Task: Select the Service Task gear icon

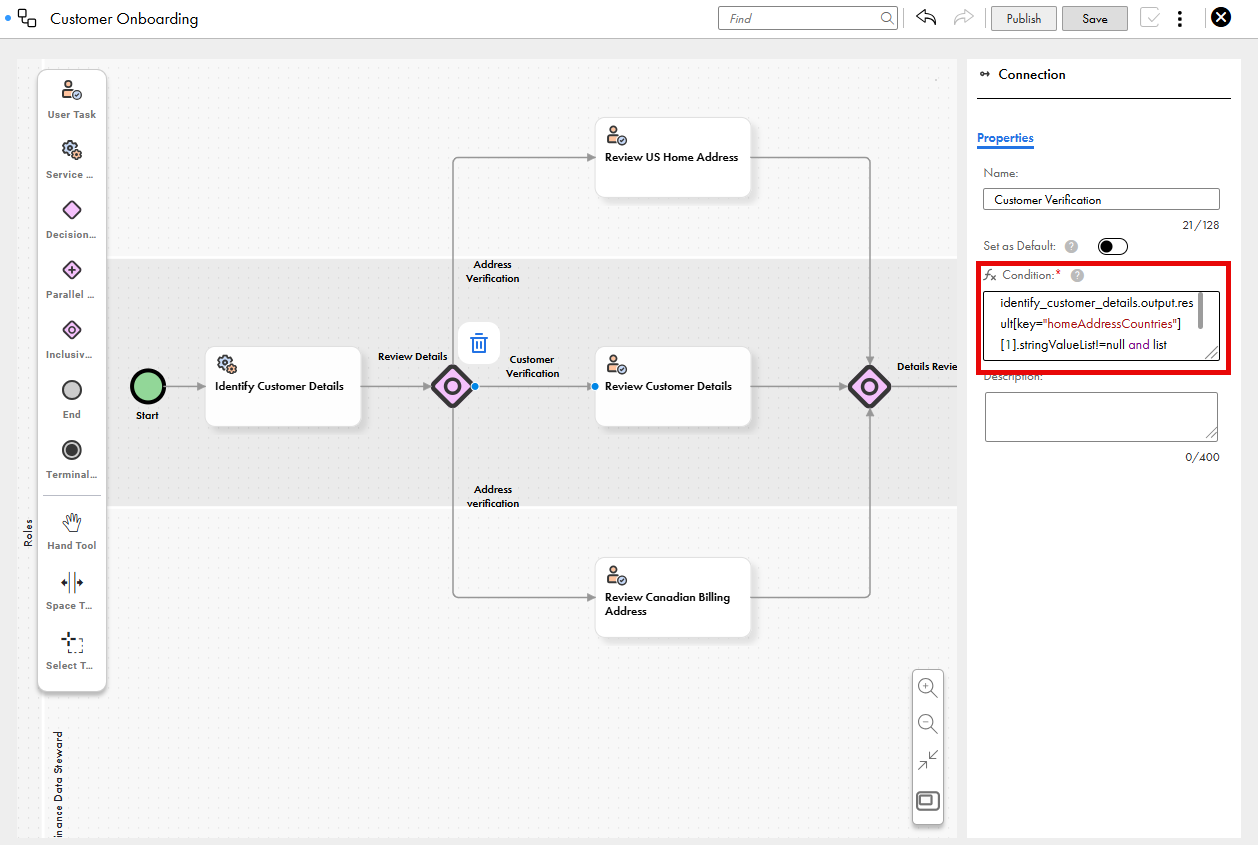Action: (x=71, y=150)
